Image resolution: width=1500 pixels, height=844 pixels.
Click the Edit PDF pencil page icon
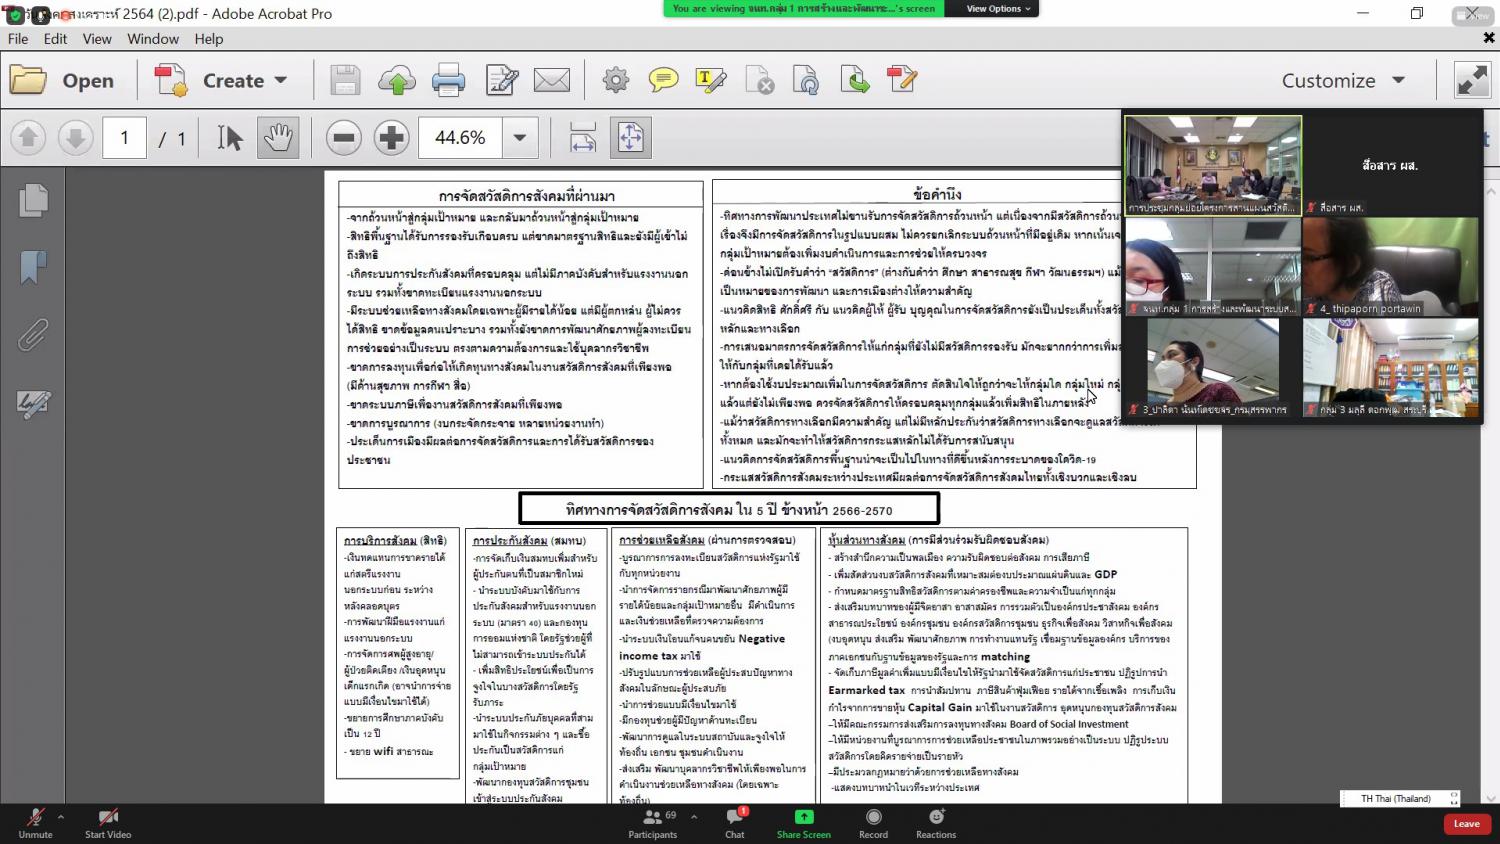pos(902,80)
